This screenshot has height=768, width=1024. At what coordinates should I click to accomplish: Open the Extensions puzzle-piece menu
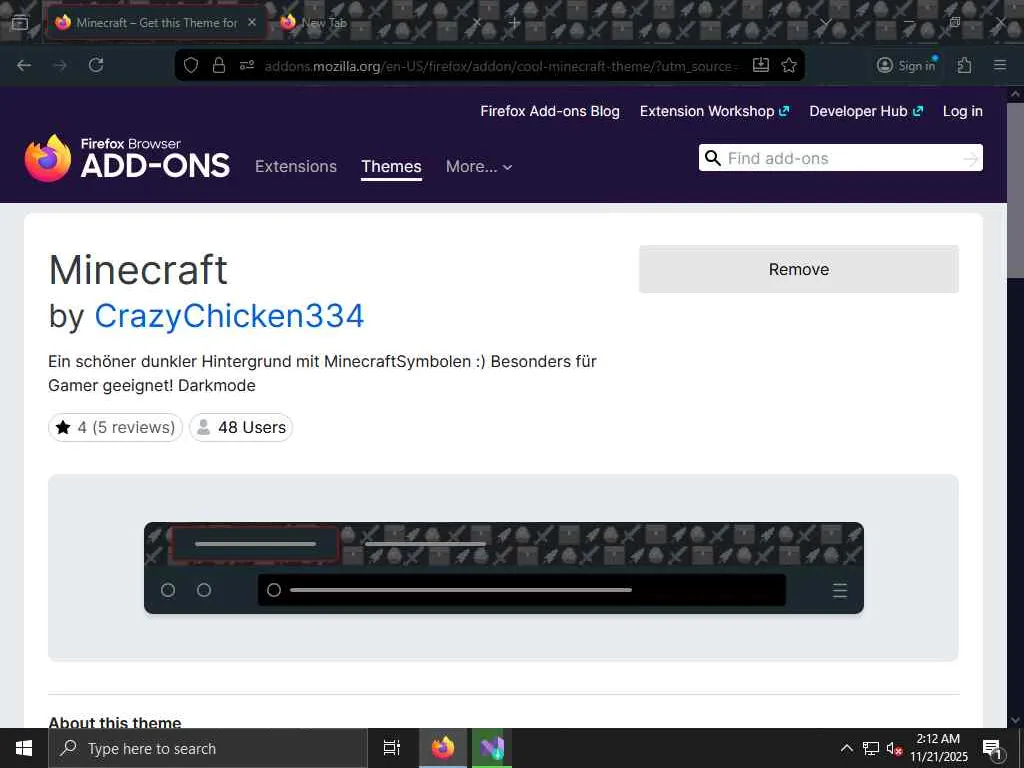[965, 65]
